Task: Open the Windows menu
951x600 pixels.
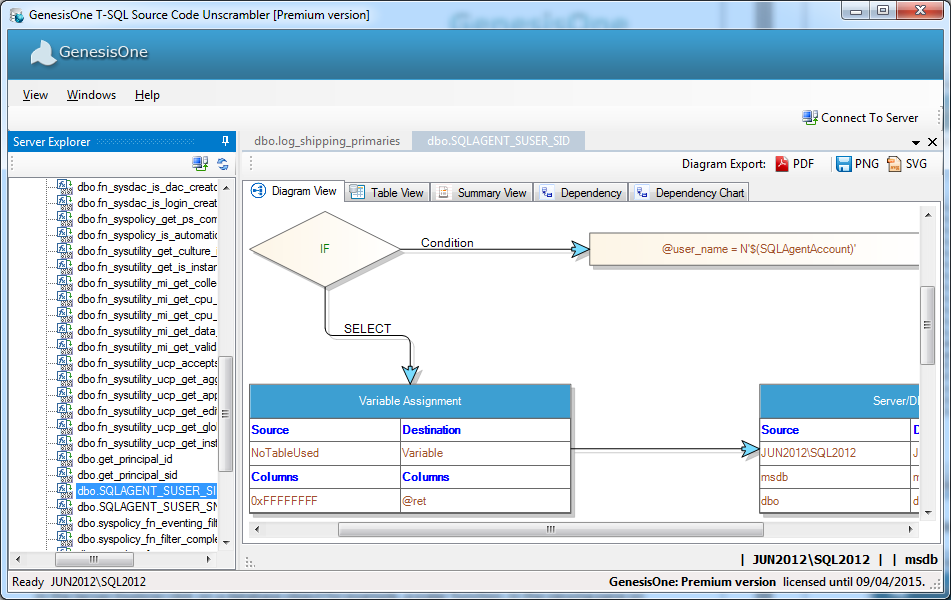Action: [x=91, y=95]
